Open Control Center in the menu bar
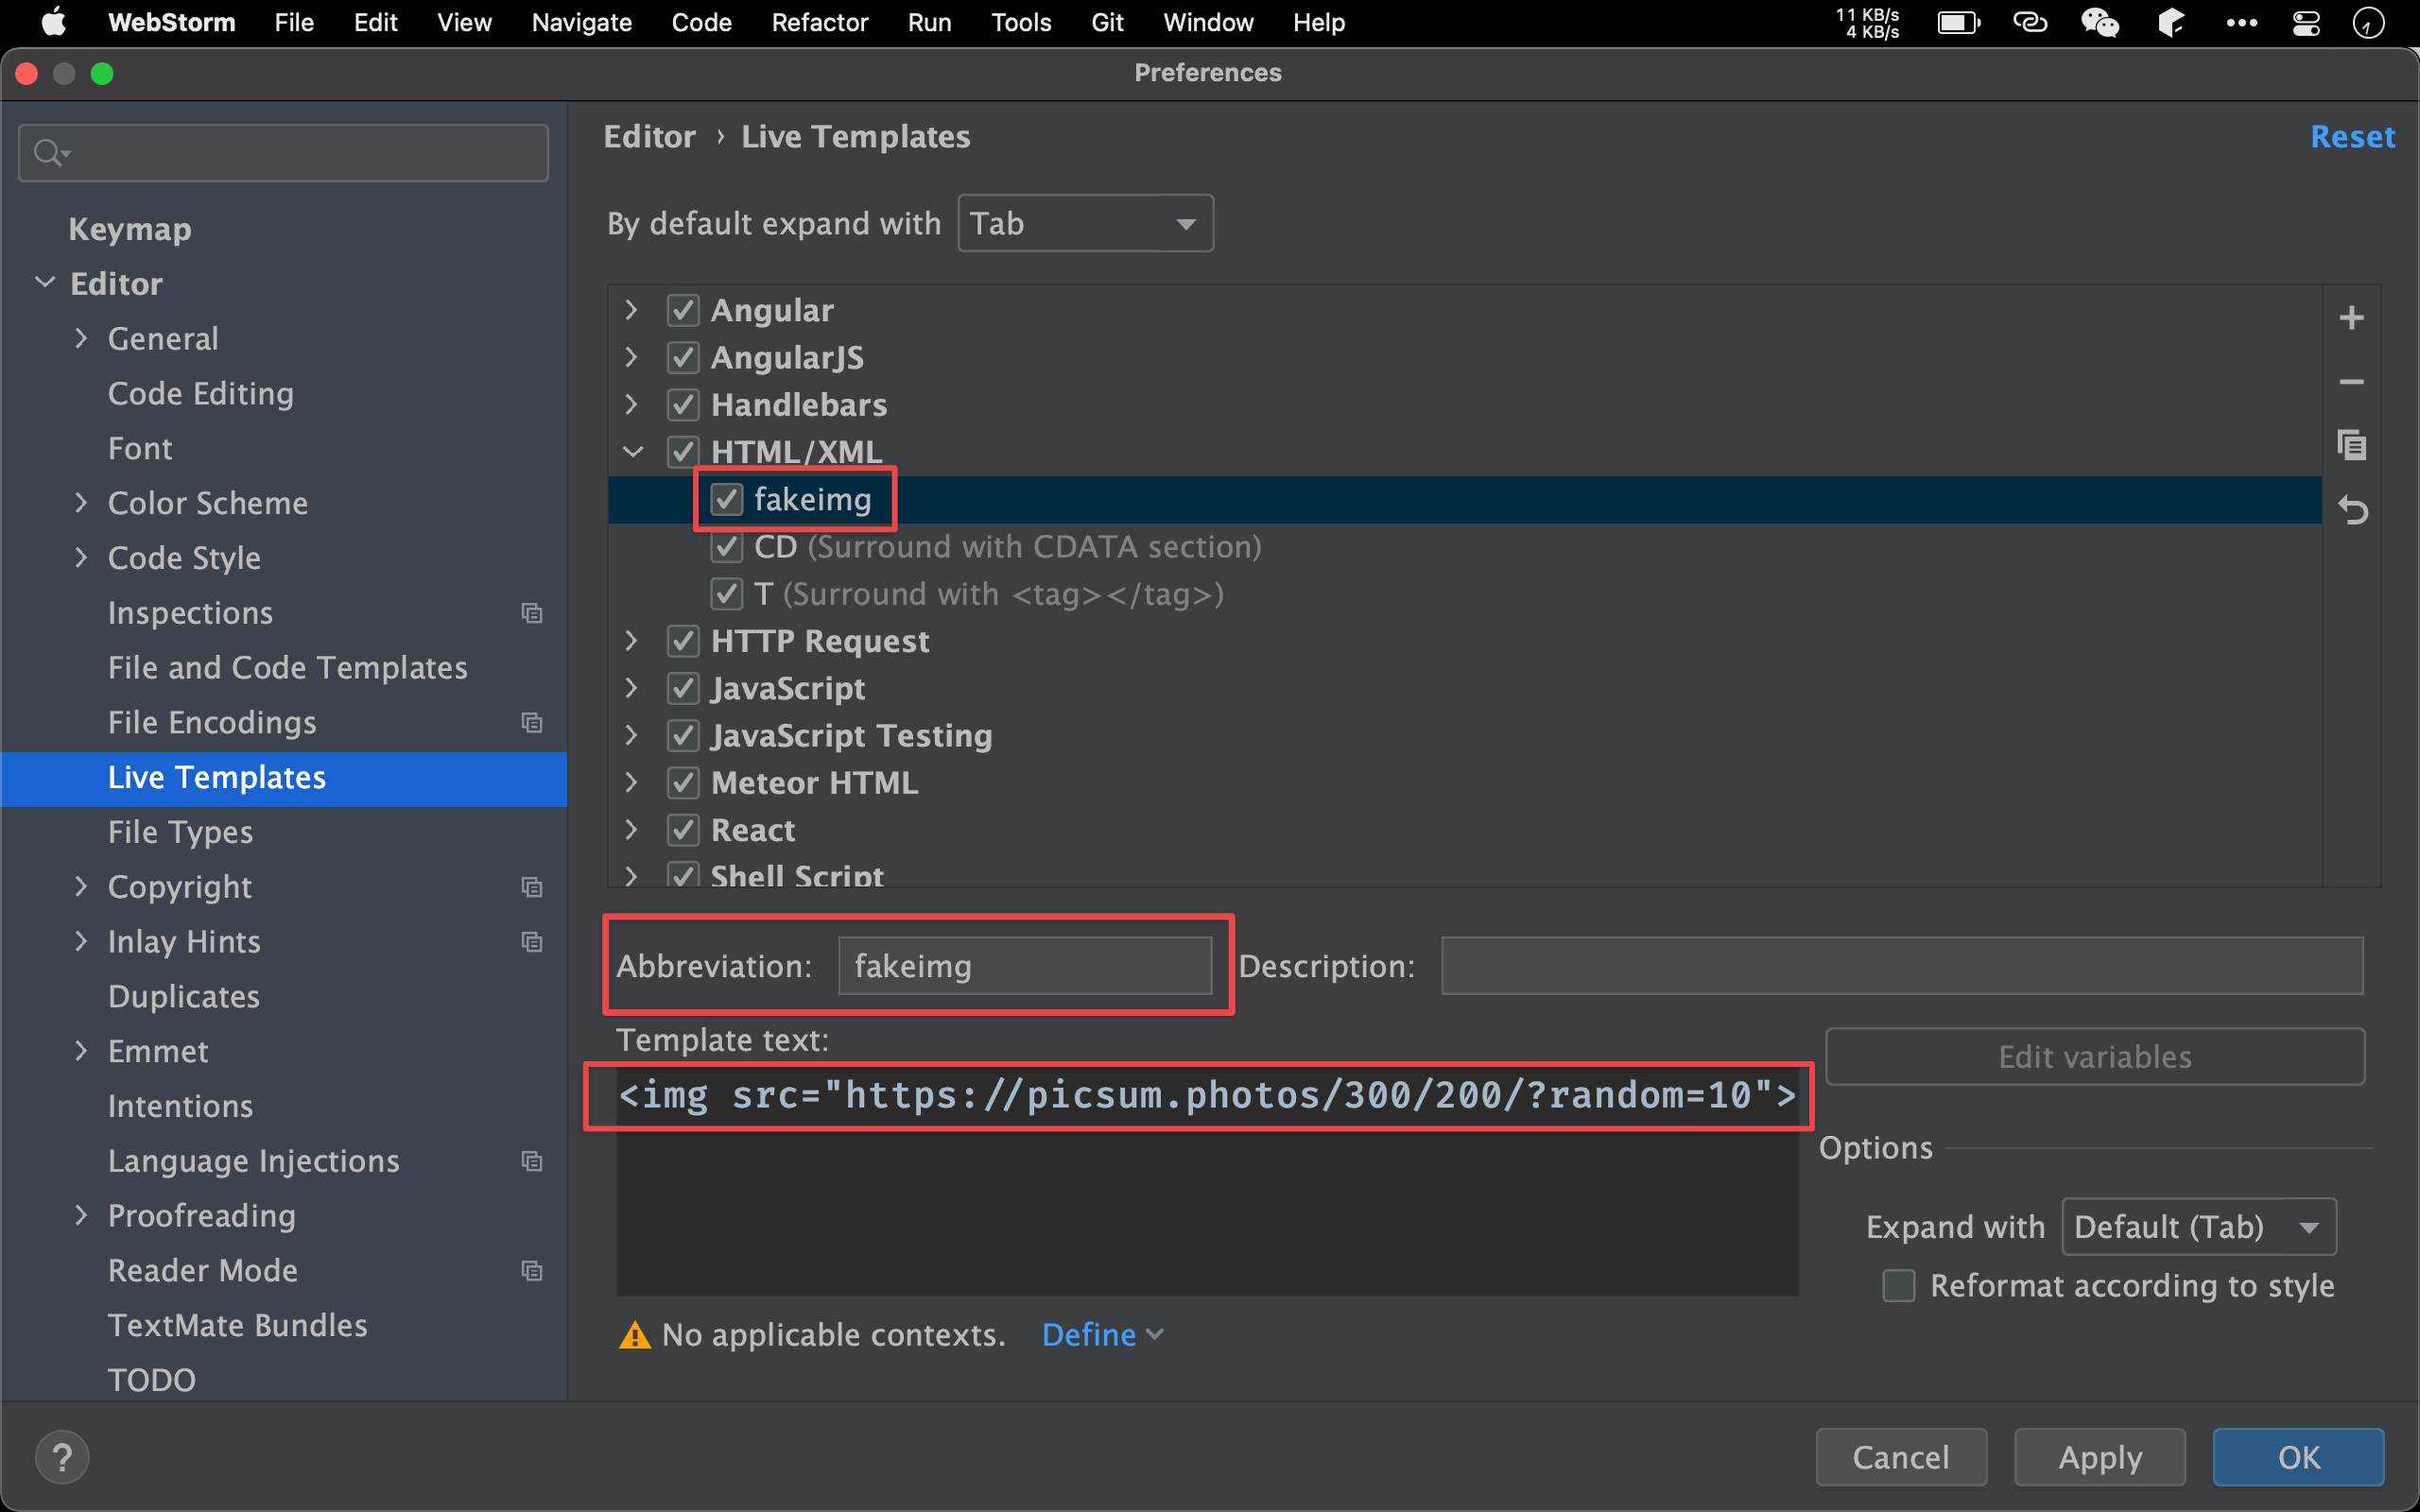This screenshot has height=1512, width=2420. tap(2306, 22)
